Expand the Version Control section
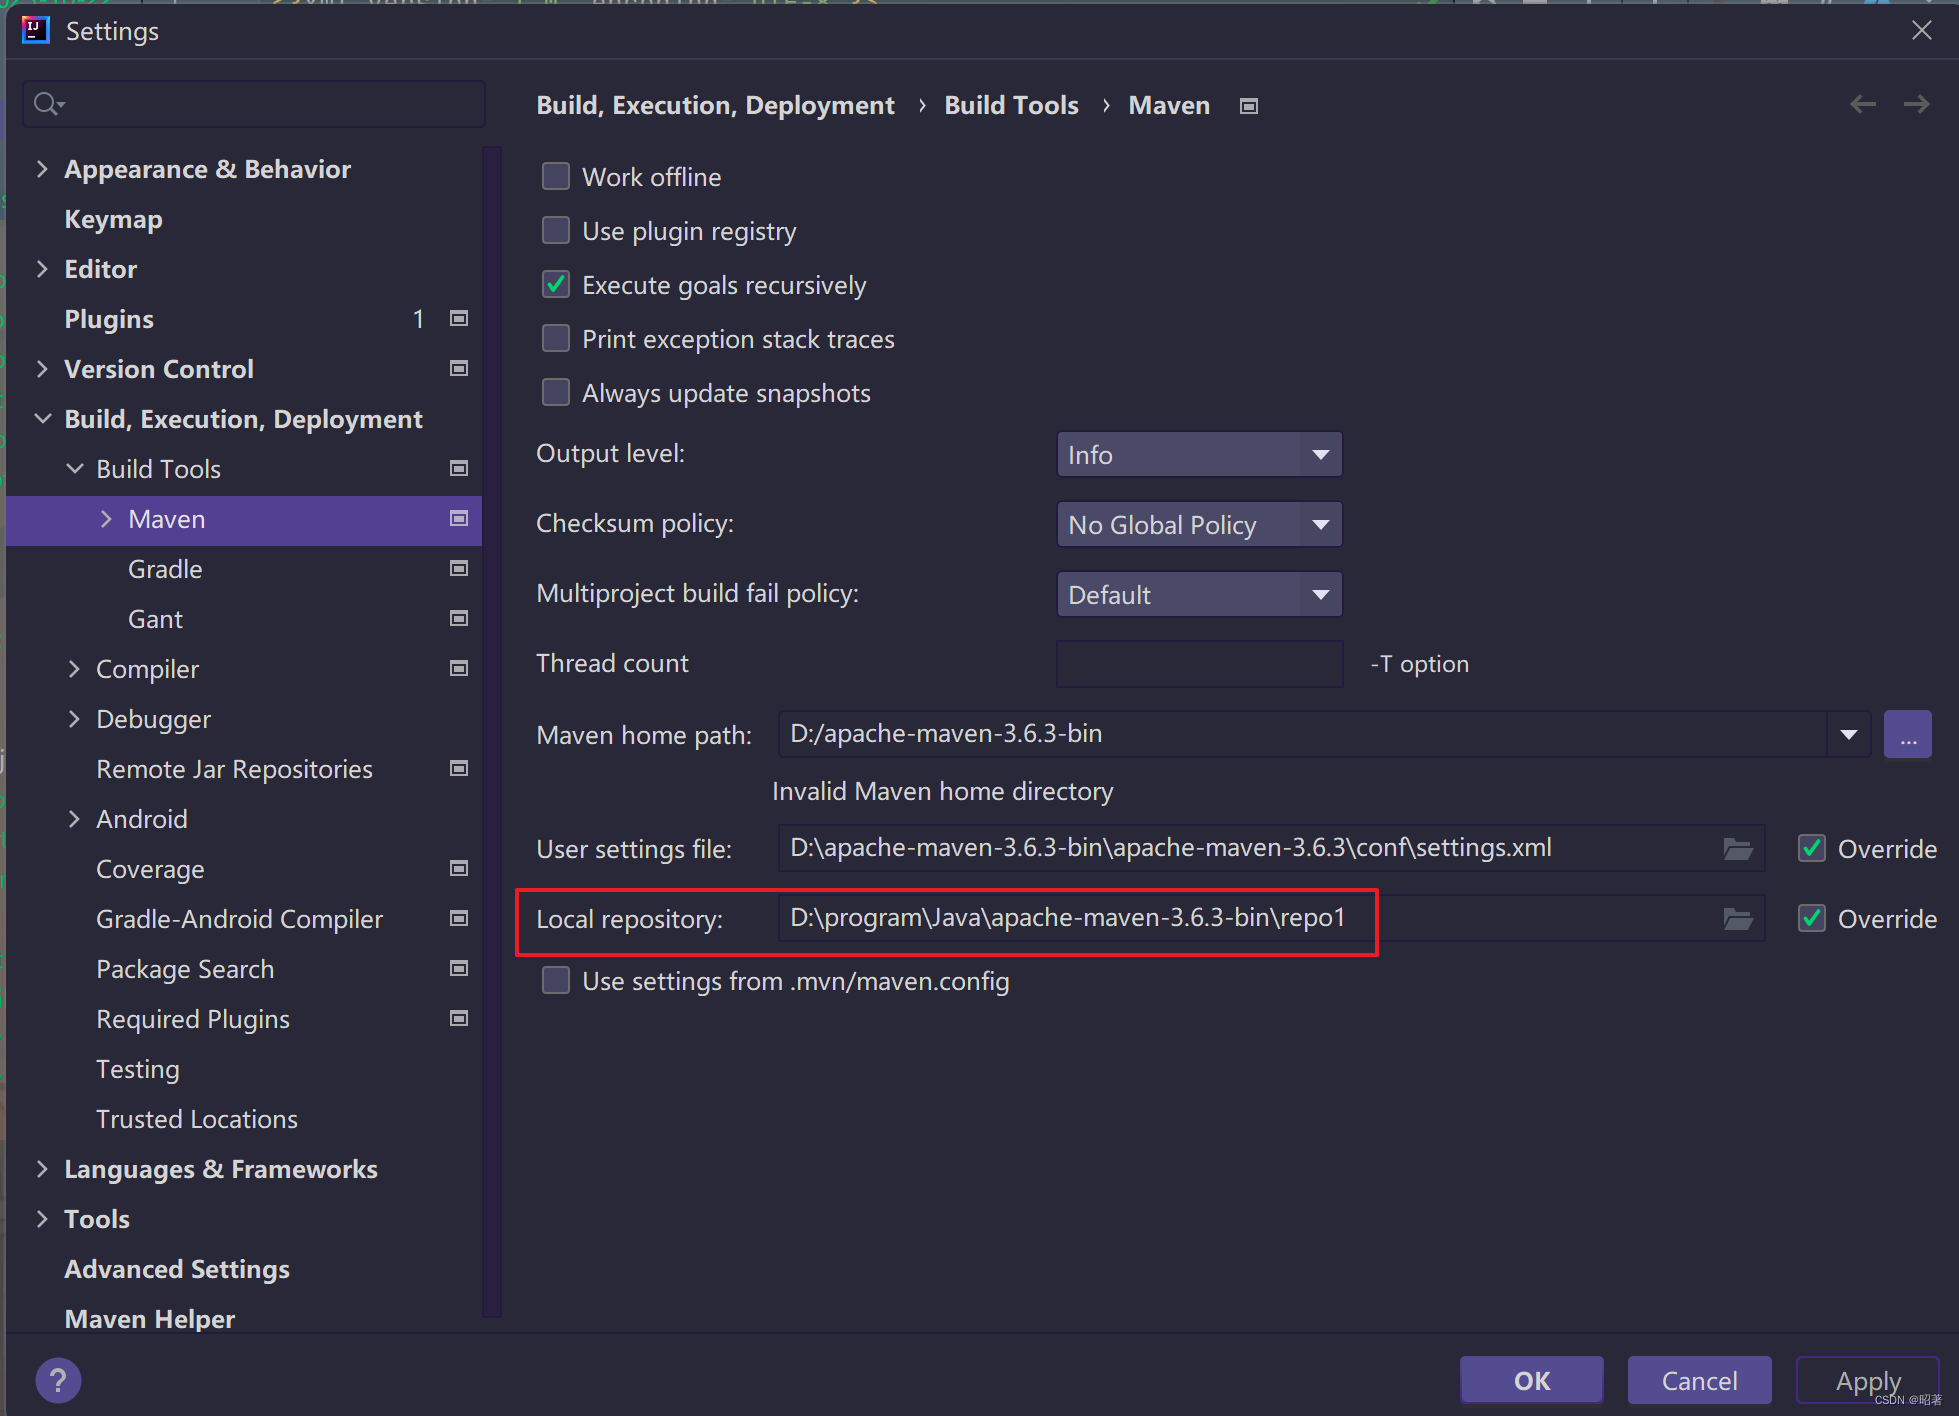This screenshot has width=1959, height=1416. 42,369
